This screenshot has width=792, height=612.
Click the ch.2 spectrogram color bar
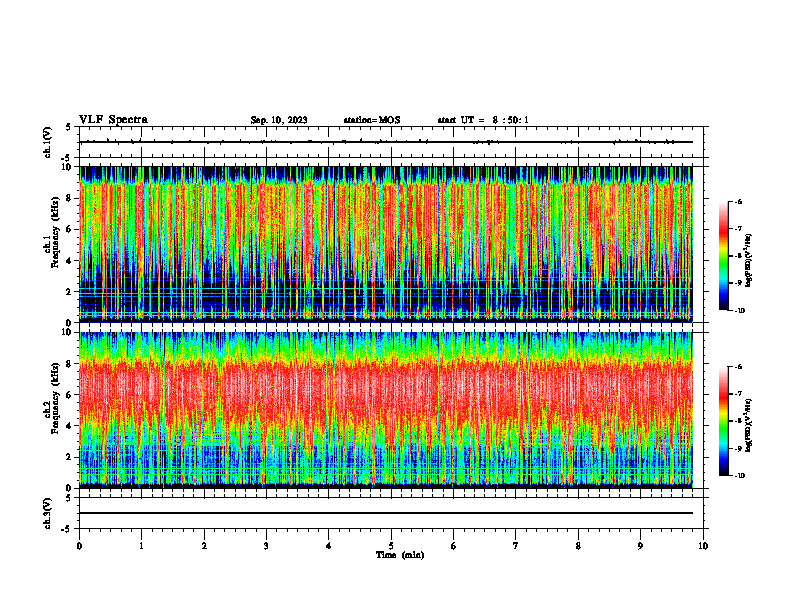coord(723,421)
